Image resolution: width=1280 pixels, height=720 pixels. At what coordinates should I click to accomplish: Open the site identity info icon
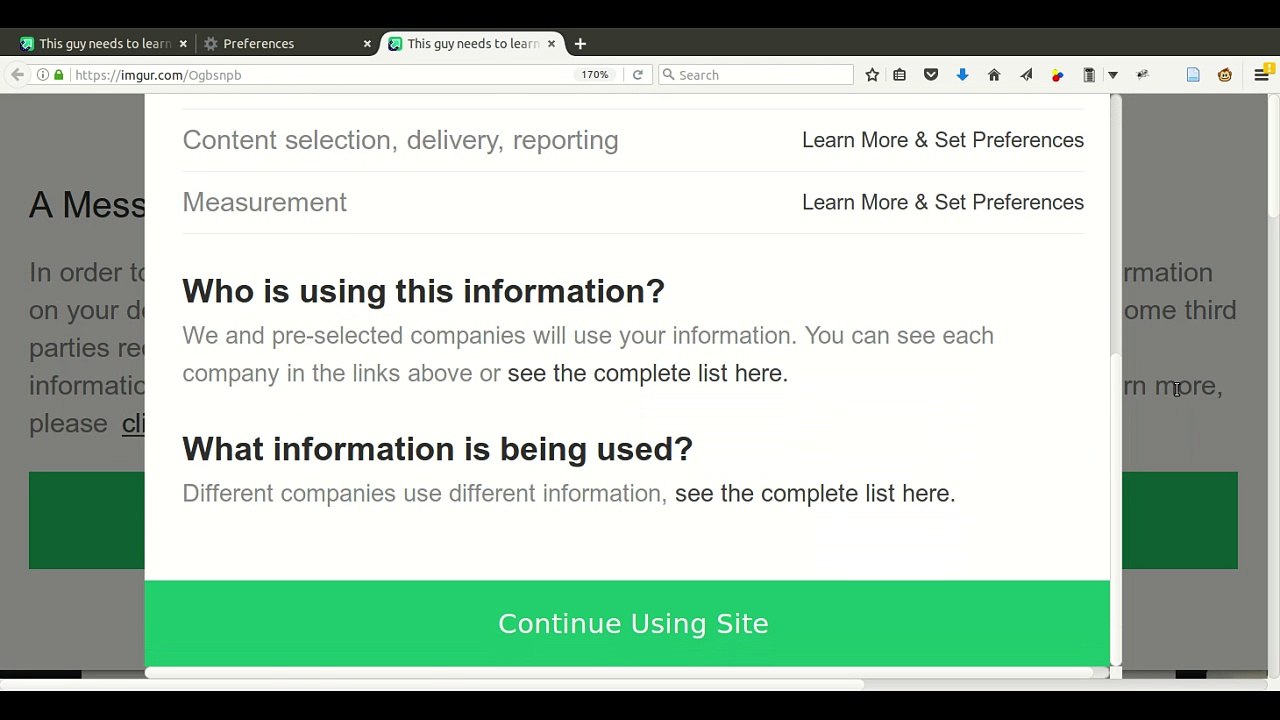point(43,75)
